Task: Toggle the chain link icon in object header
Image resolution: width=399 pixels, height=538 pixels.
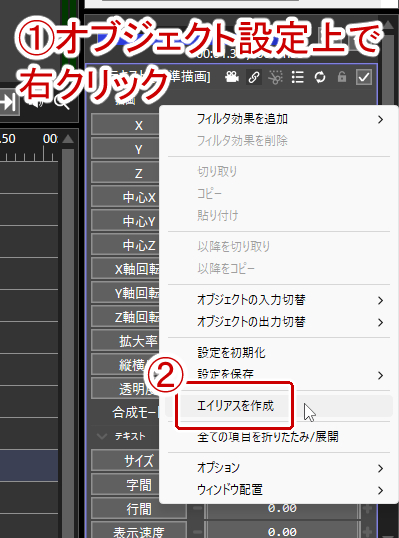Action: (254, 77)
